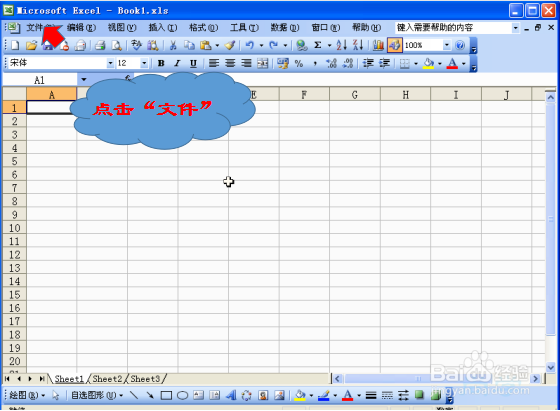Apply drawing toolbar Line Color brush

[324, 395]
